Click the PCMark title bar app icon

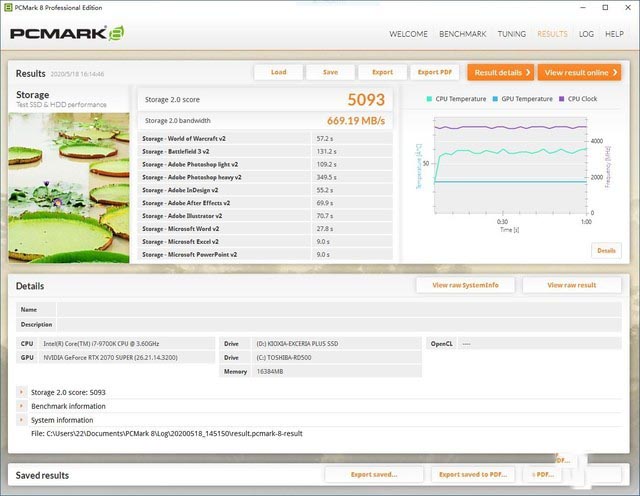pos(8,7)
